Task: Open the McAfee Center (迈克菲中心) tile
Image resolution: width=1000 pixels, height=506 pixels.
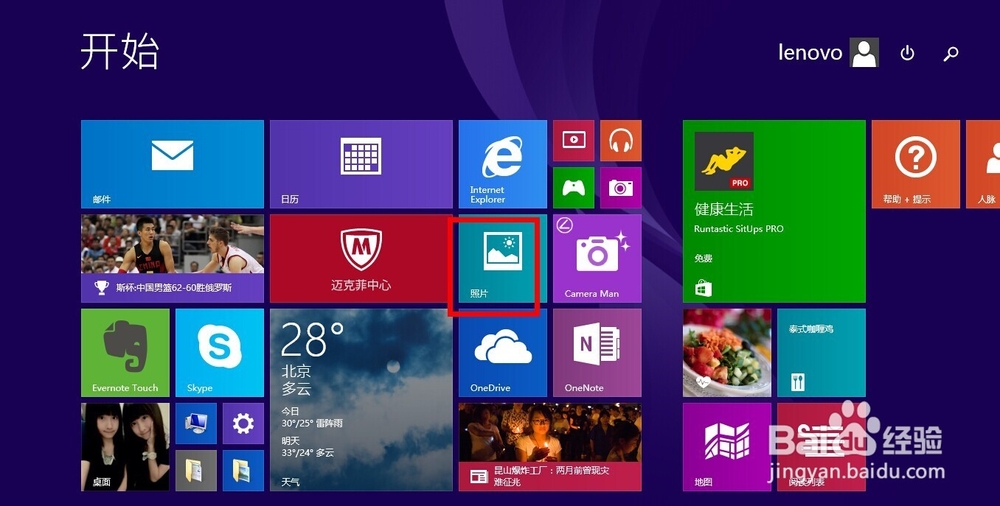Action: pyautogui.click(x=361, y=258)
